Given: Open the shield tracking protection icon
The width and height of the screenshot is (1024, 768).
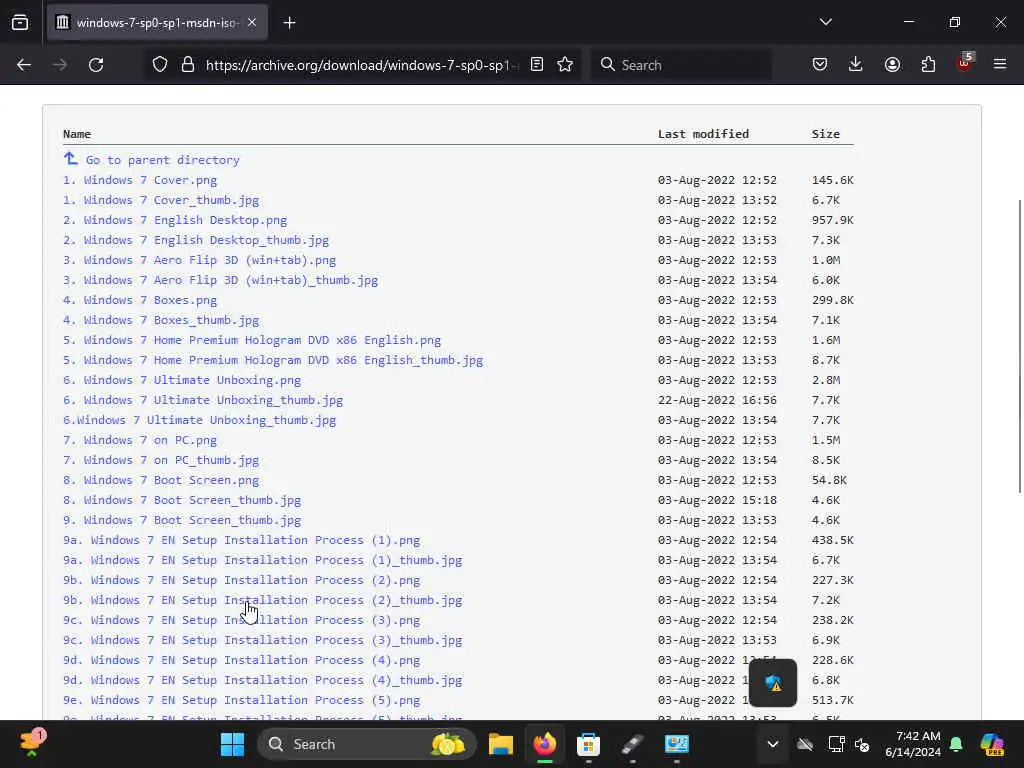Looking at the screenshot, I should click(x=160, y=65).
